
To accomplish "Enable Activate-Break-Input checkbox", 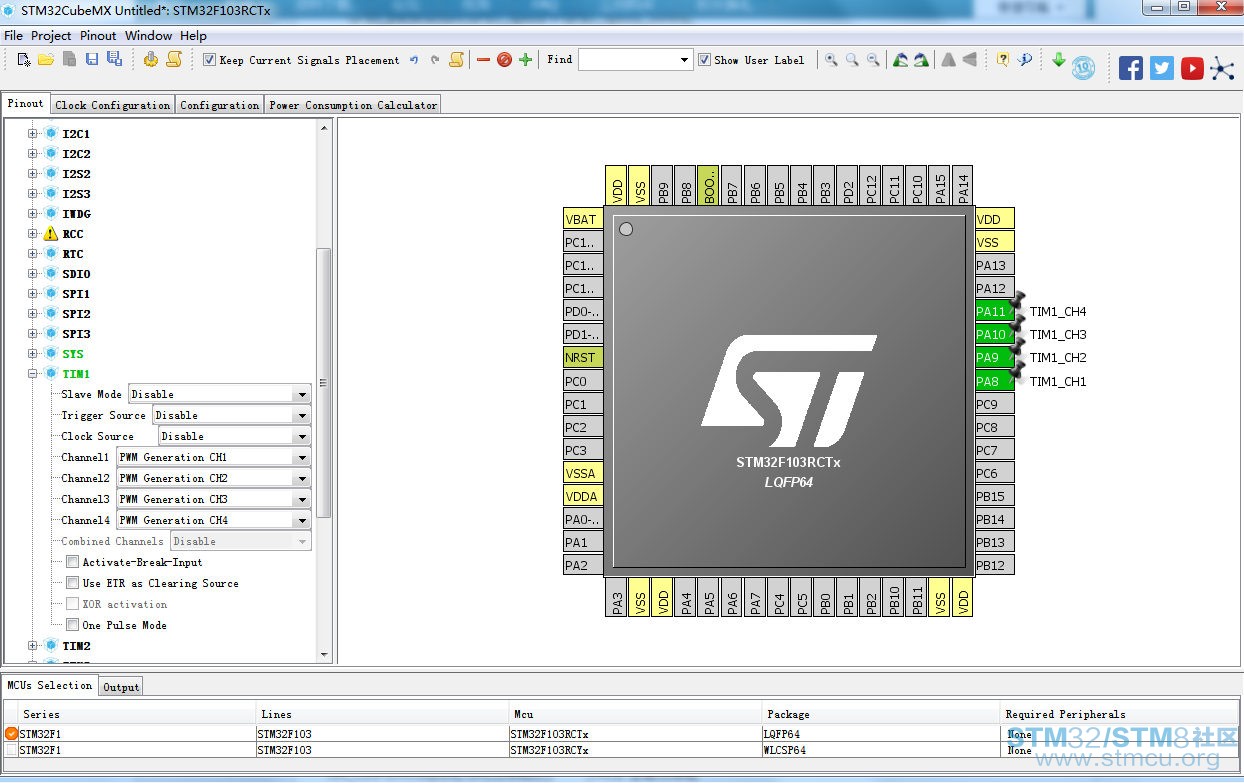I will [x=72, y=562].
